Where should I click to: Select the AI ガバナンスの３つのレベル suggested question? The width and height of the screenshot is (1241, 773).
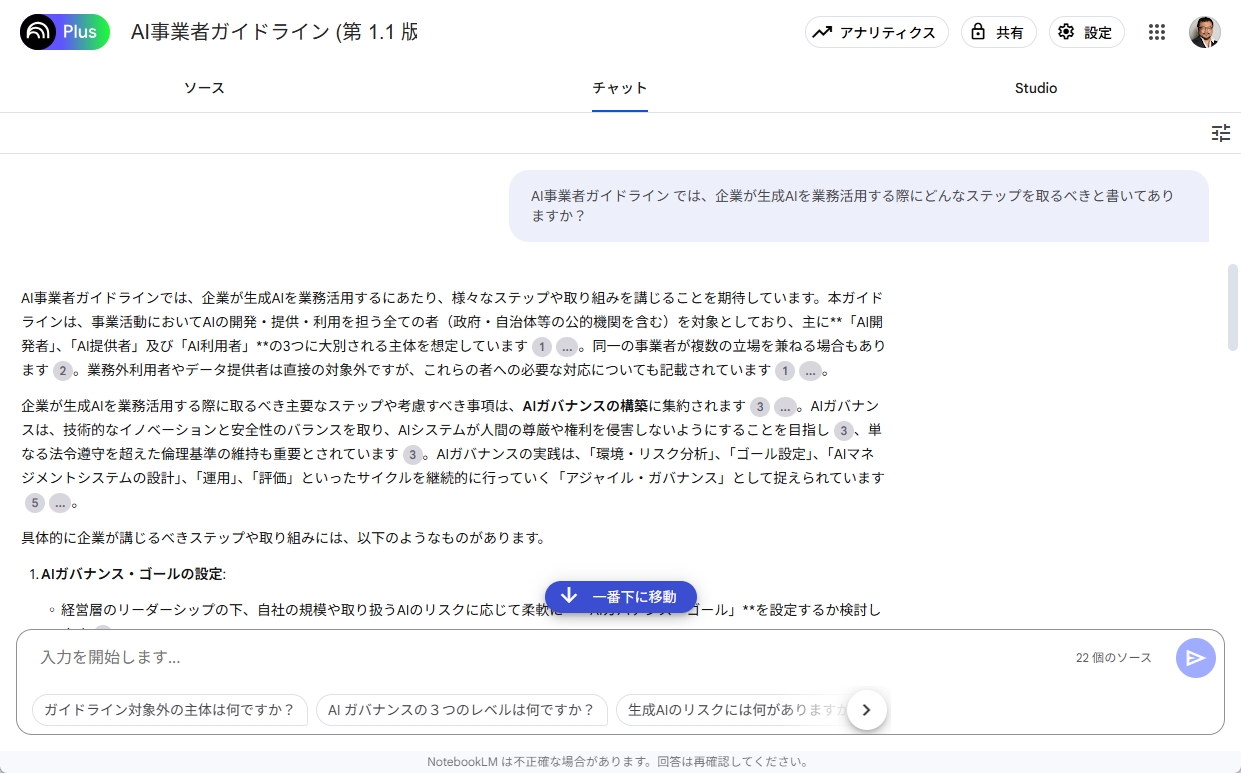point(462,710)
